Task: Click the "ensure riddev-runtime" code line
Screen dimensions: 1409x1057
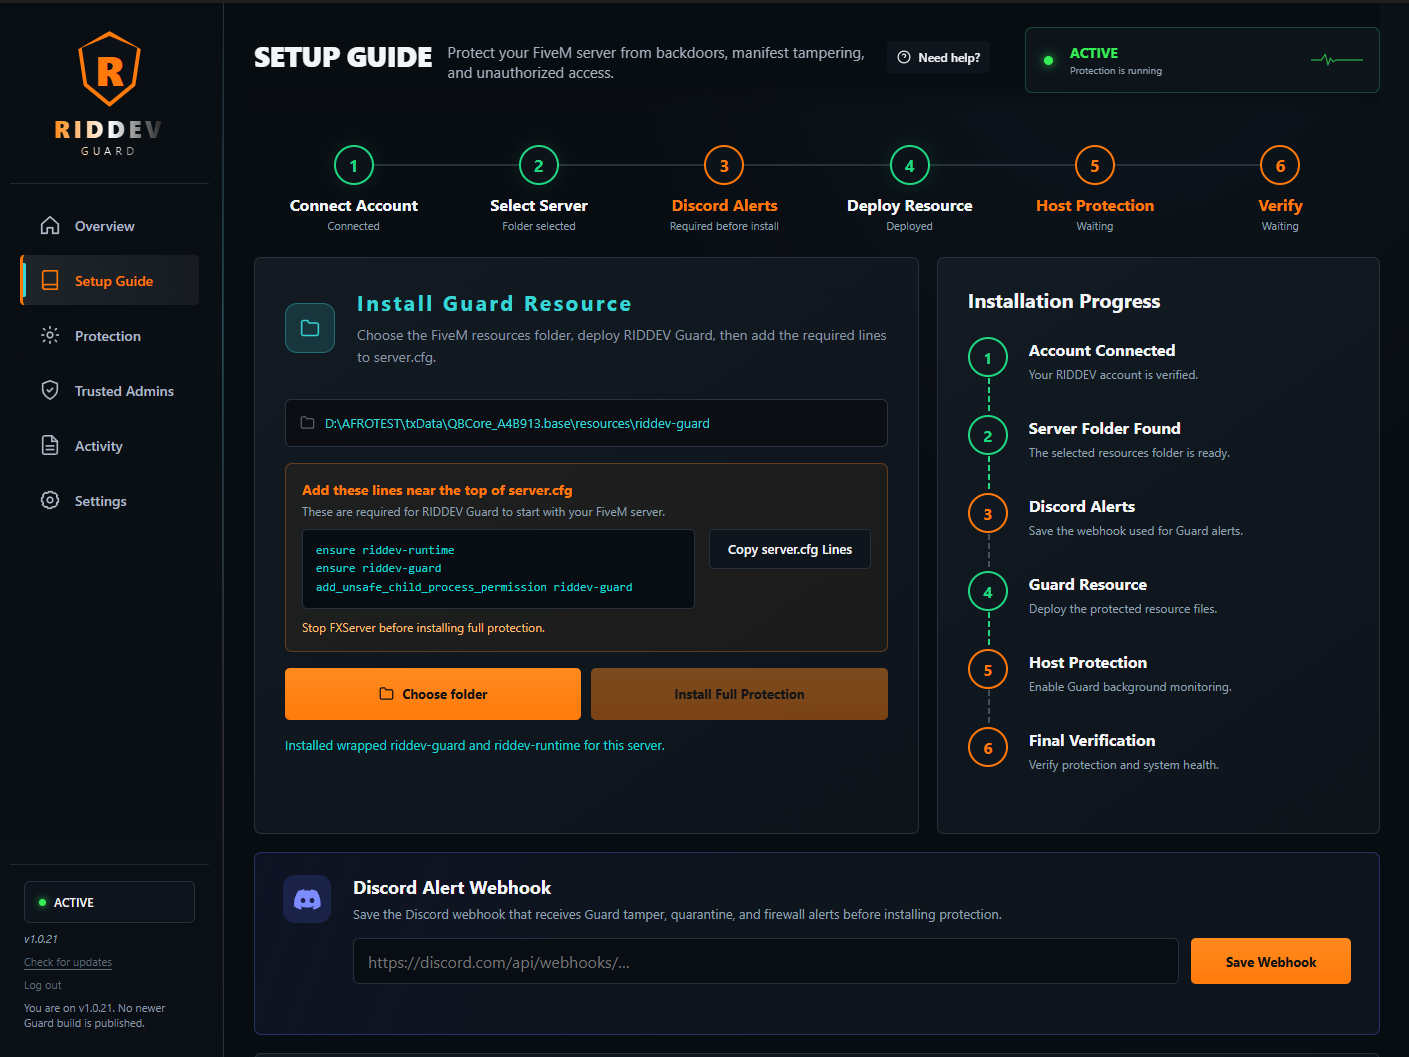Action: 385,550
